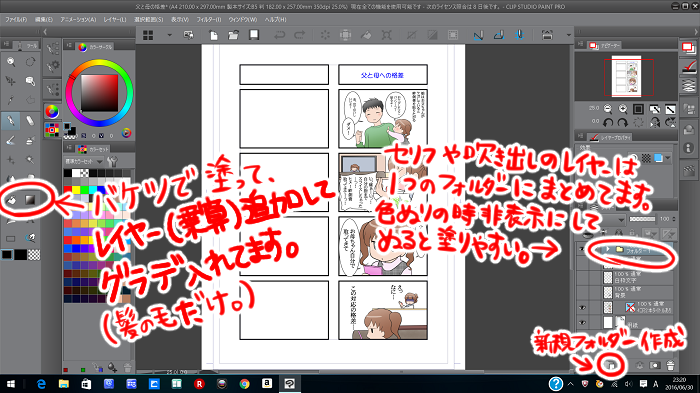Select the Move layer tool
This screenshot has height=393, width=700.
(x=11, y=81)
